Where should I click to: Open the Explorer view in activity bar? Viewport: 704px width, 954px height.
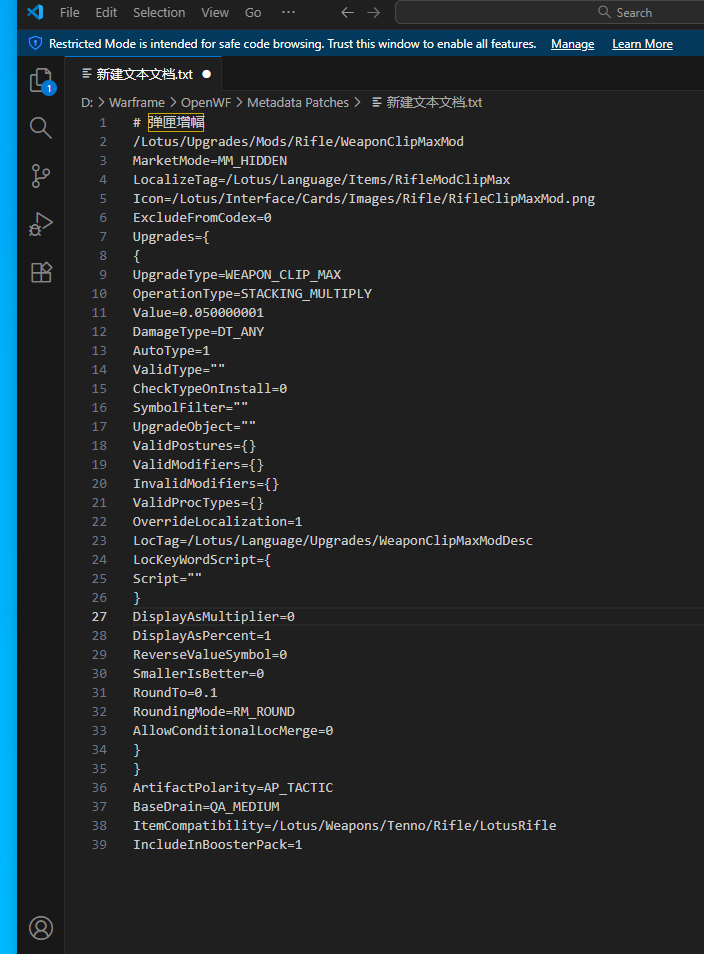point(41,80)
